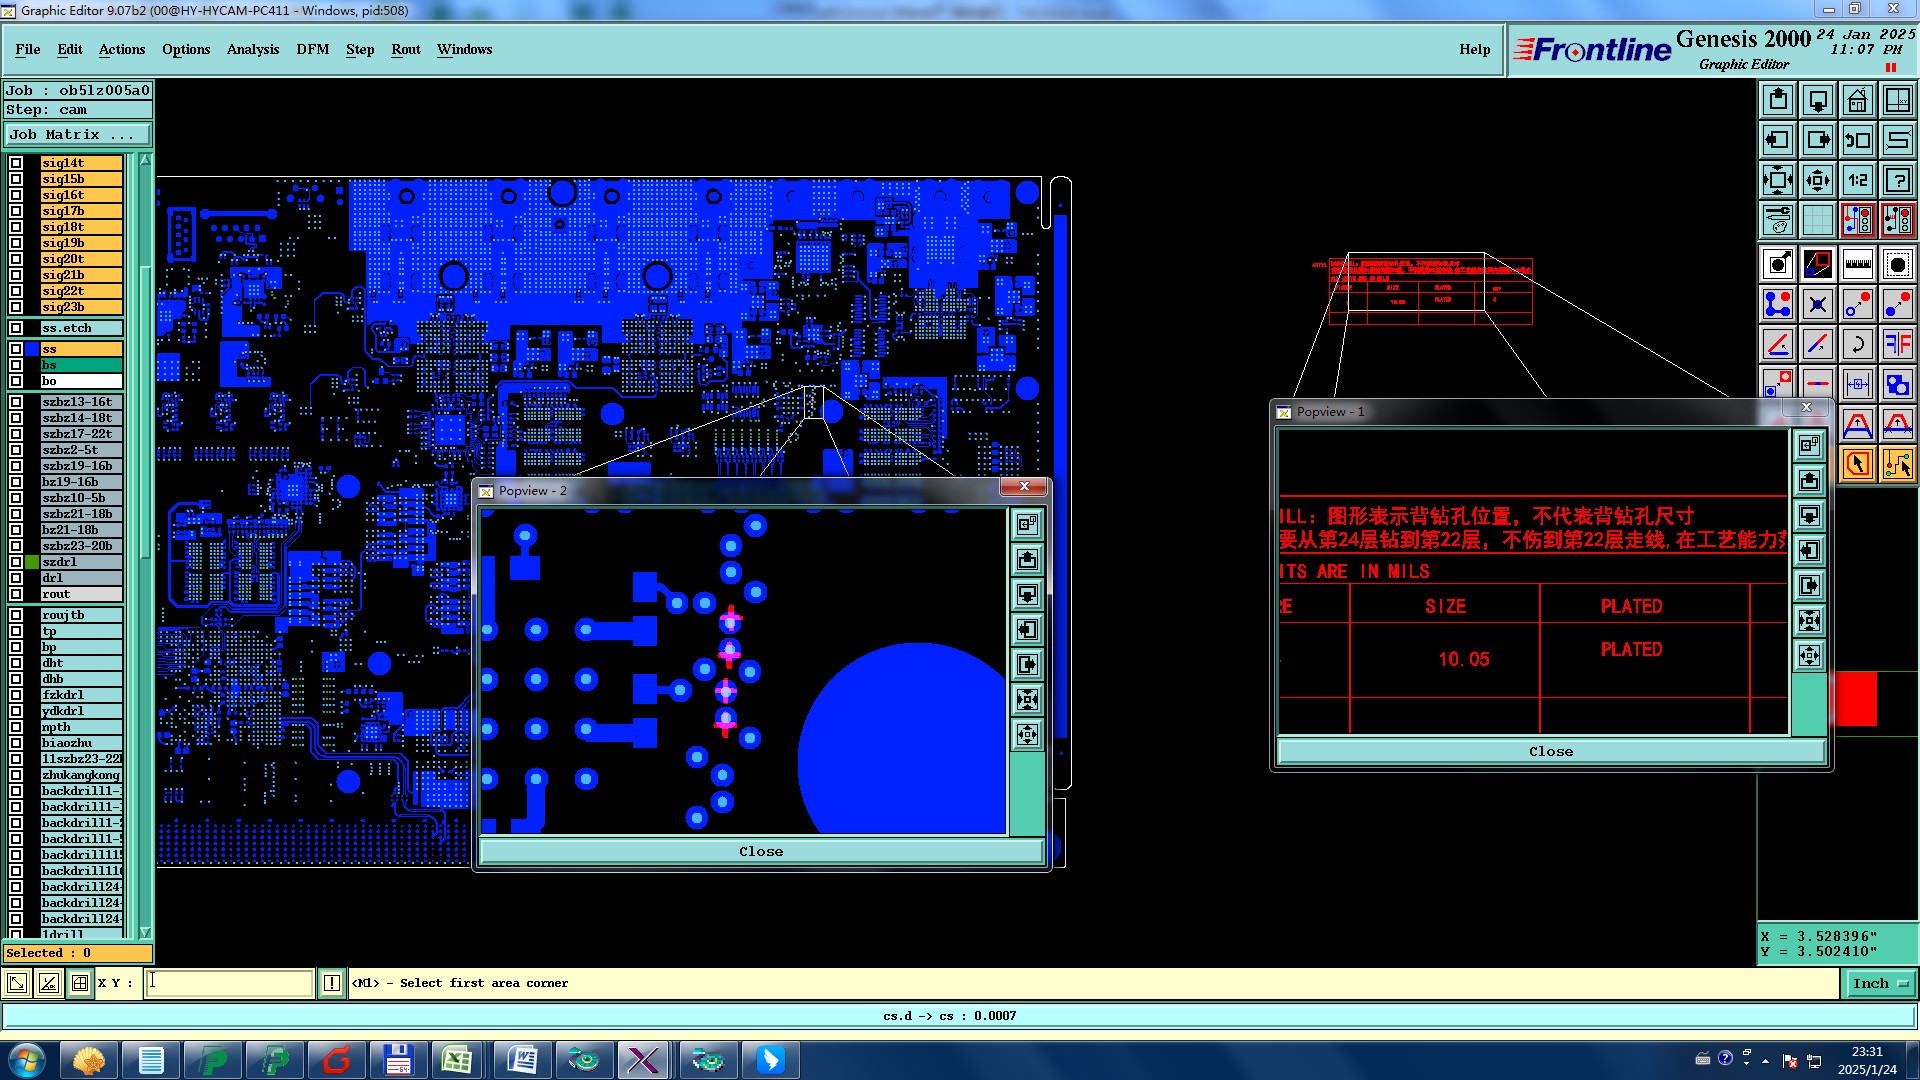Click the X Y coordinate input field
Viewport: 1920px width, 1080px height.
(229, 984)
